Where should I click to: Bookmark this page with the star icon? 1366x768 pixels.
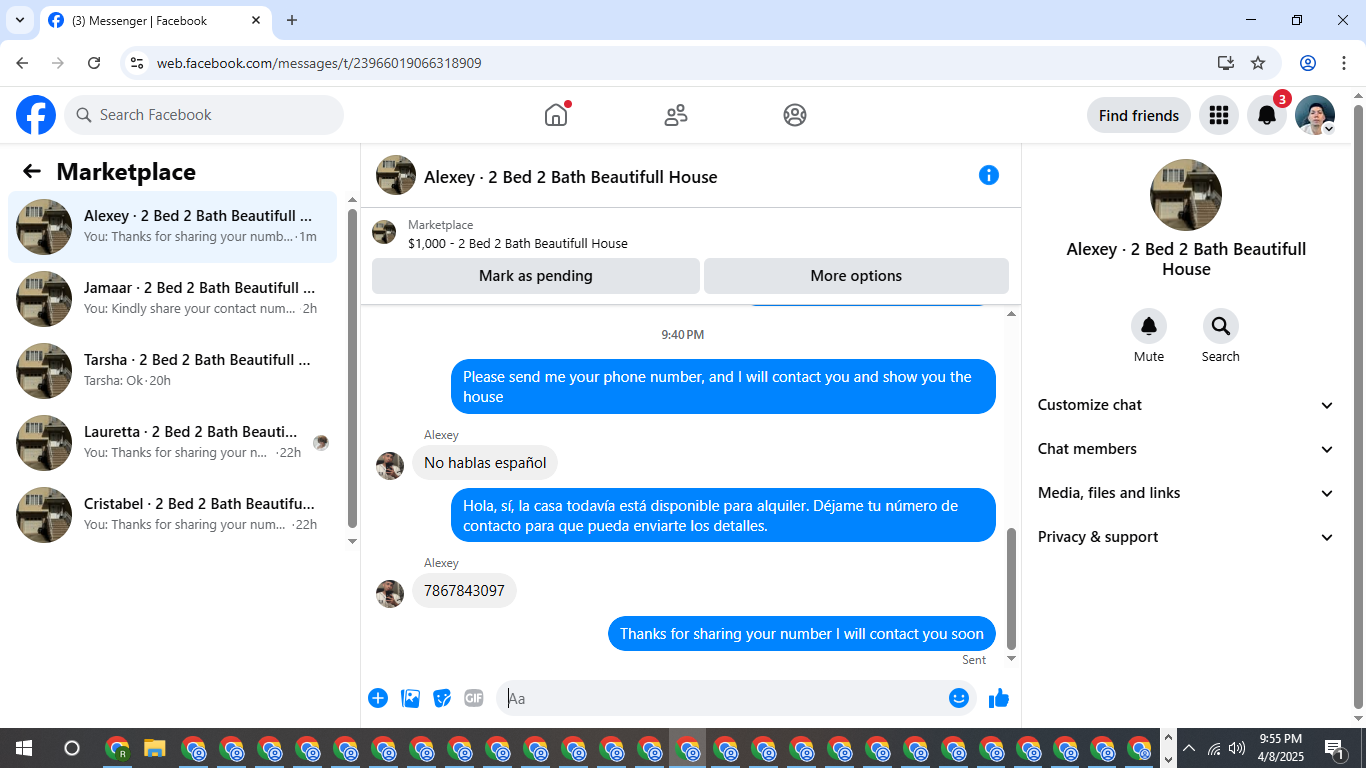[1258, 63]
